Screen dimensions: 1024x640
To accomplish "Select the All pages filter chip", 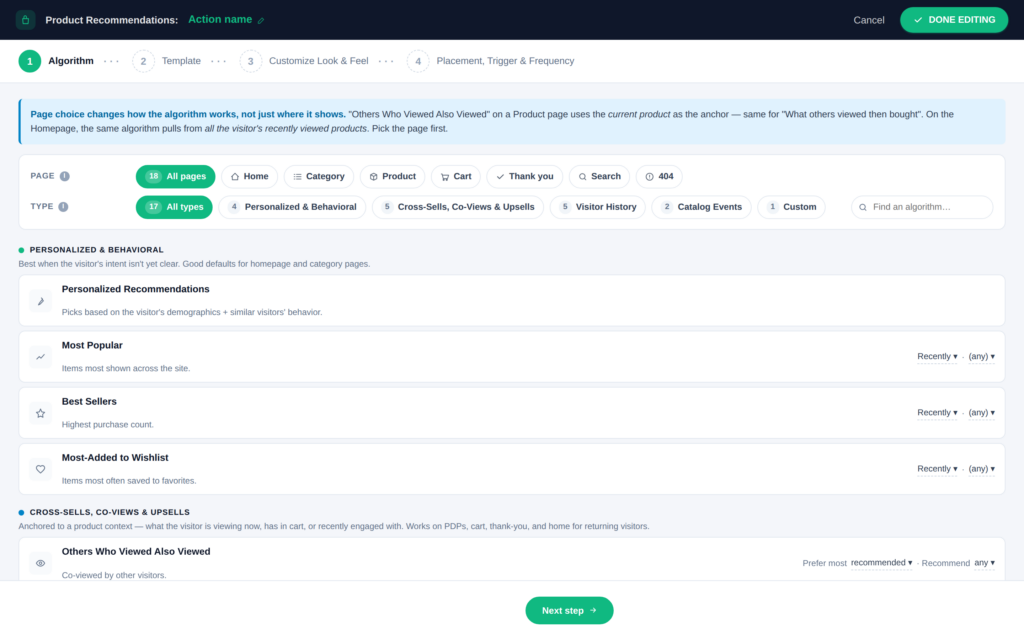I will point(176,176).
